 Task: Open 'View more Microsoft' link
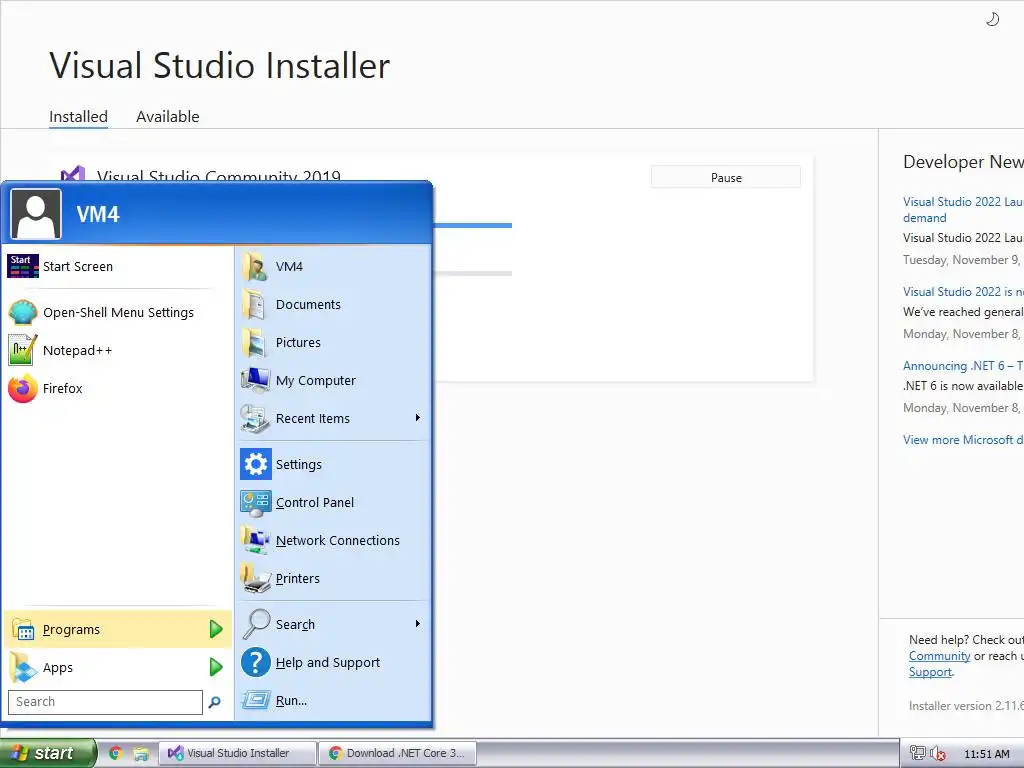pyautogui.click(x=963, y=440)
